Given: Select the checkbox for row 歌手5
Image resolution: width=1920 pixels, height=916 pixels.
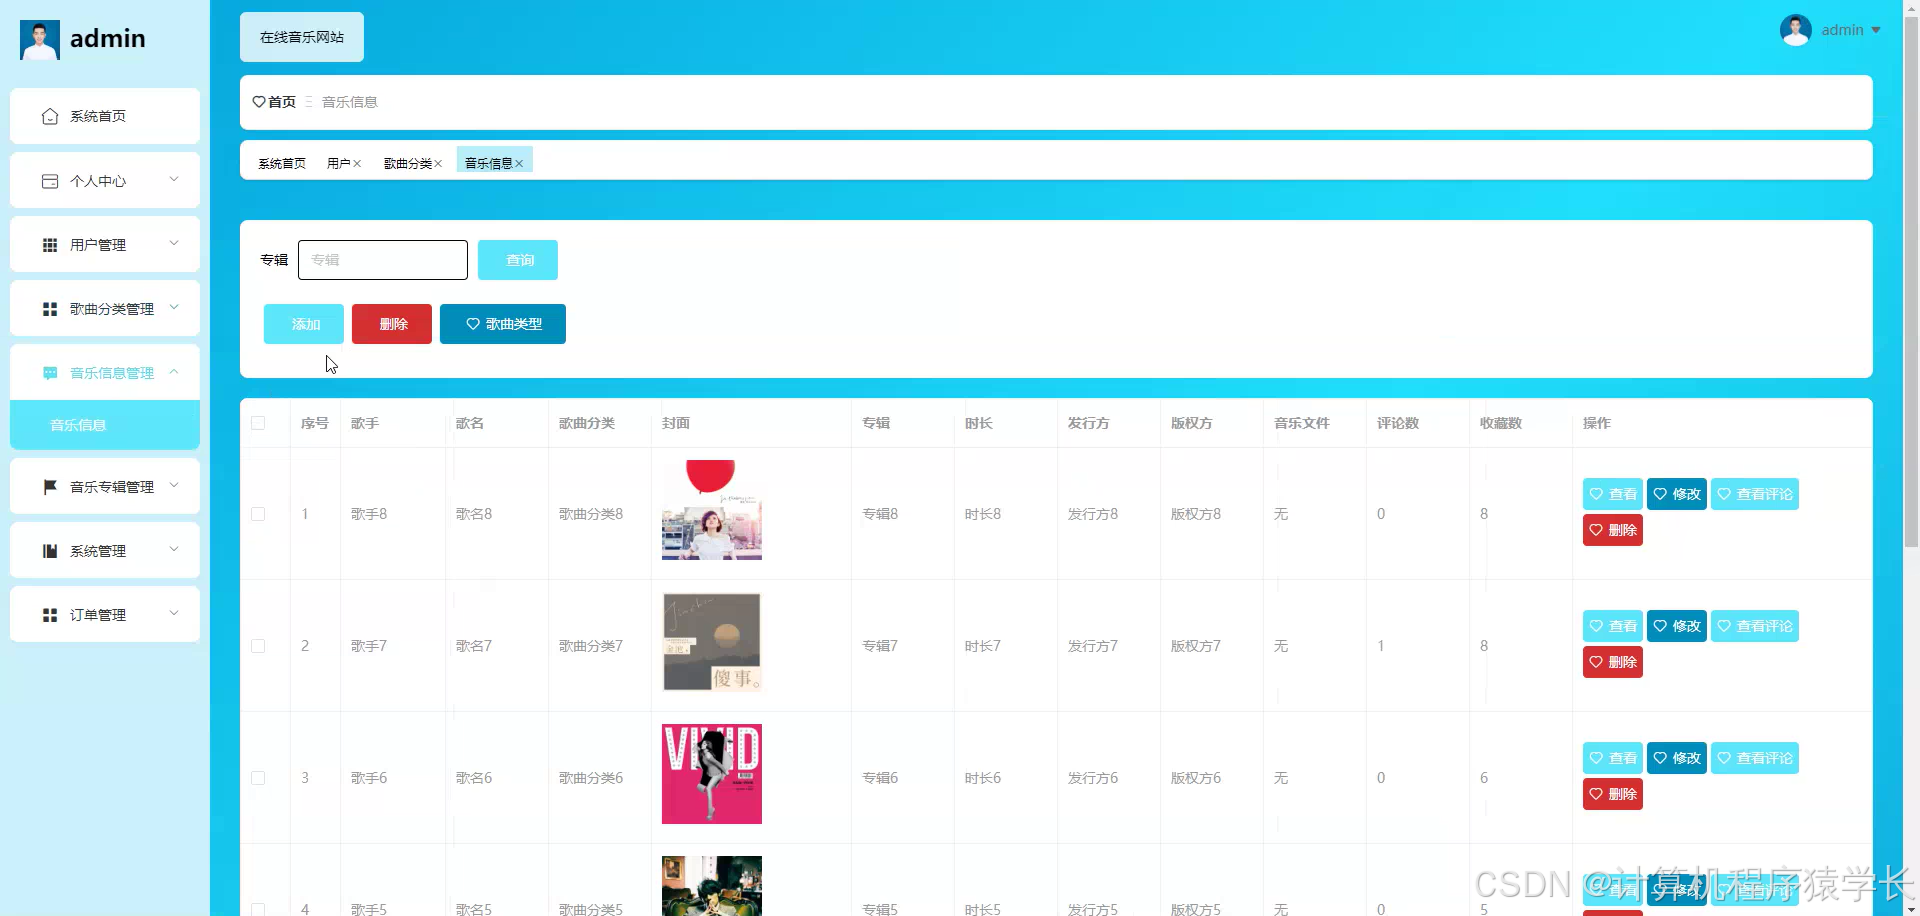Looking at the screenshot, I should tap(258, 910).
